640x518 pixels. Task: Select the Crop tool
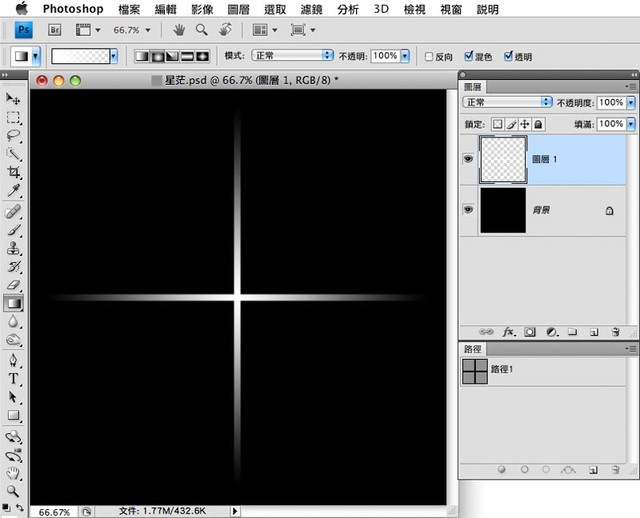coord(13,172)
